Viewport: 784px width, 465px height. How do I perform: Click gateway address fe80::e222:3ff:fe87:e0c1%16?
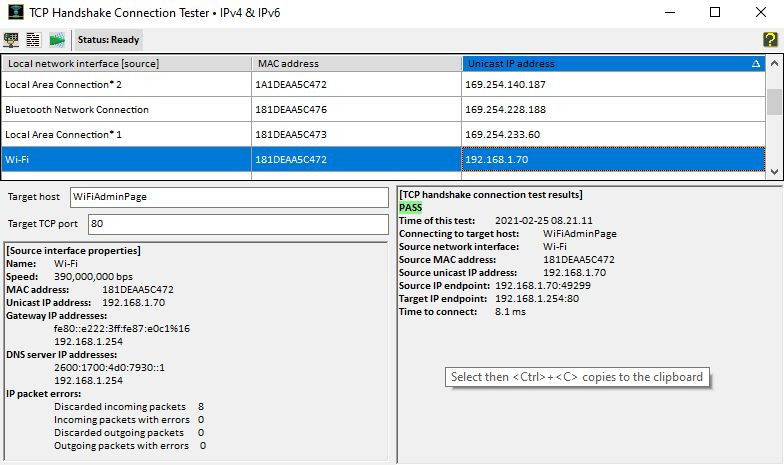click(x=122, y=328)
